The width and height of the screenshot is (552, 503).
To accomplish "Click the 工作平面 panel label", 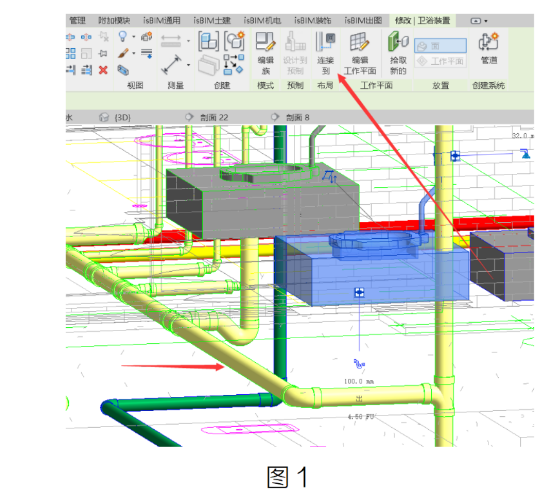I will [x=376, y=85].
